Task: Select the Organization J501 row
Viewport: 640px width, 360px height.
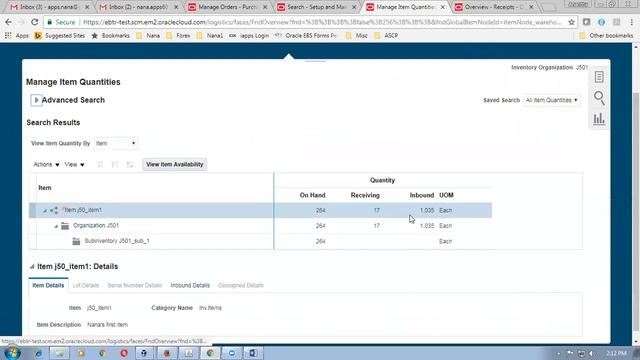Action: click(260, 226)
